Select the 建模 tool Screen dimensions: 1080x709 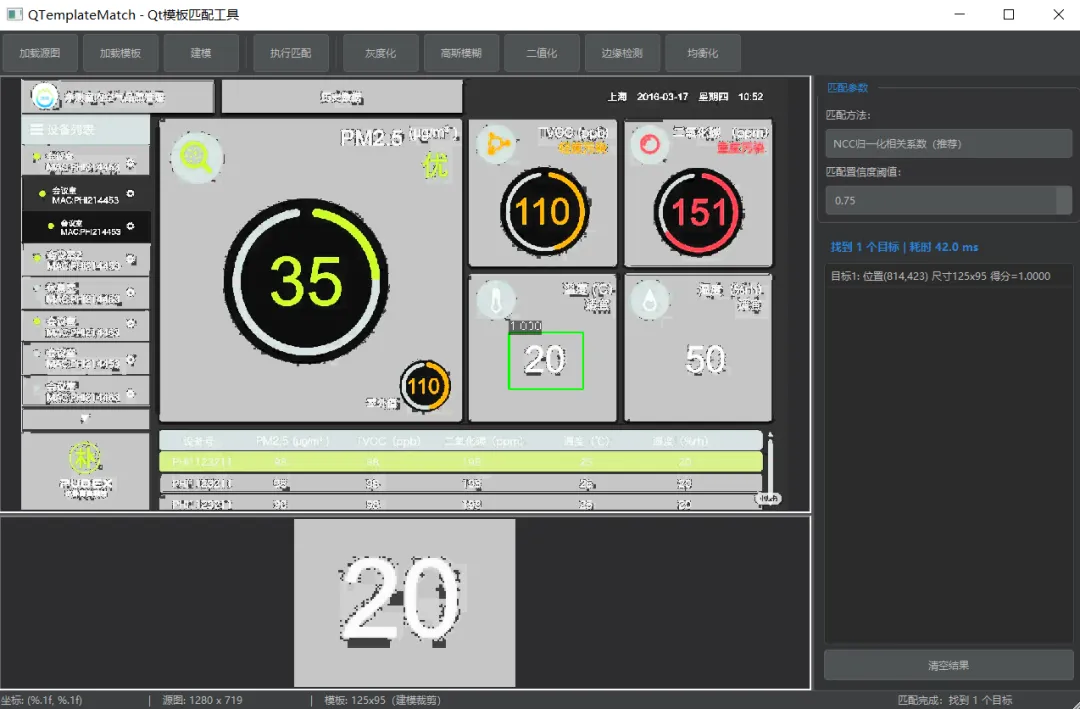pyautogui.click(x=201, y=53)
